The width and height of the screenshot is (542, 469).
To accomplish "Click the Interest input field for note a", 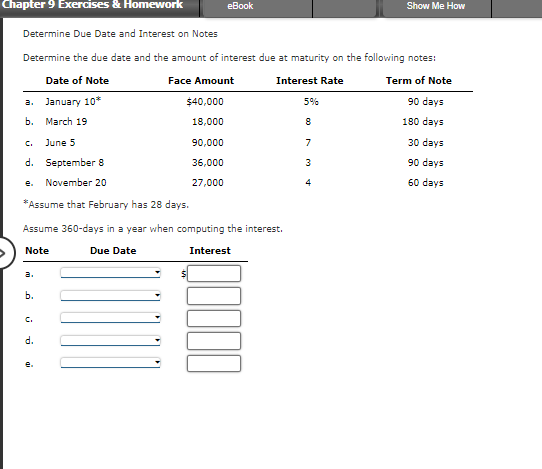I will [214, 273].
